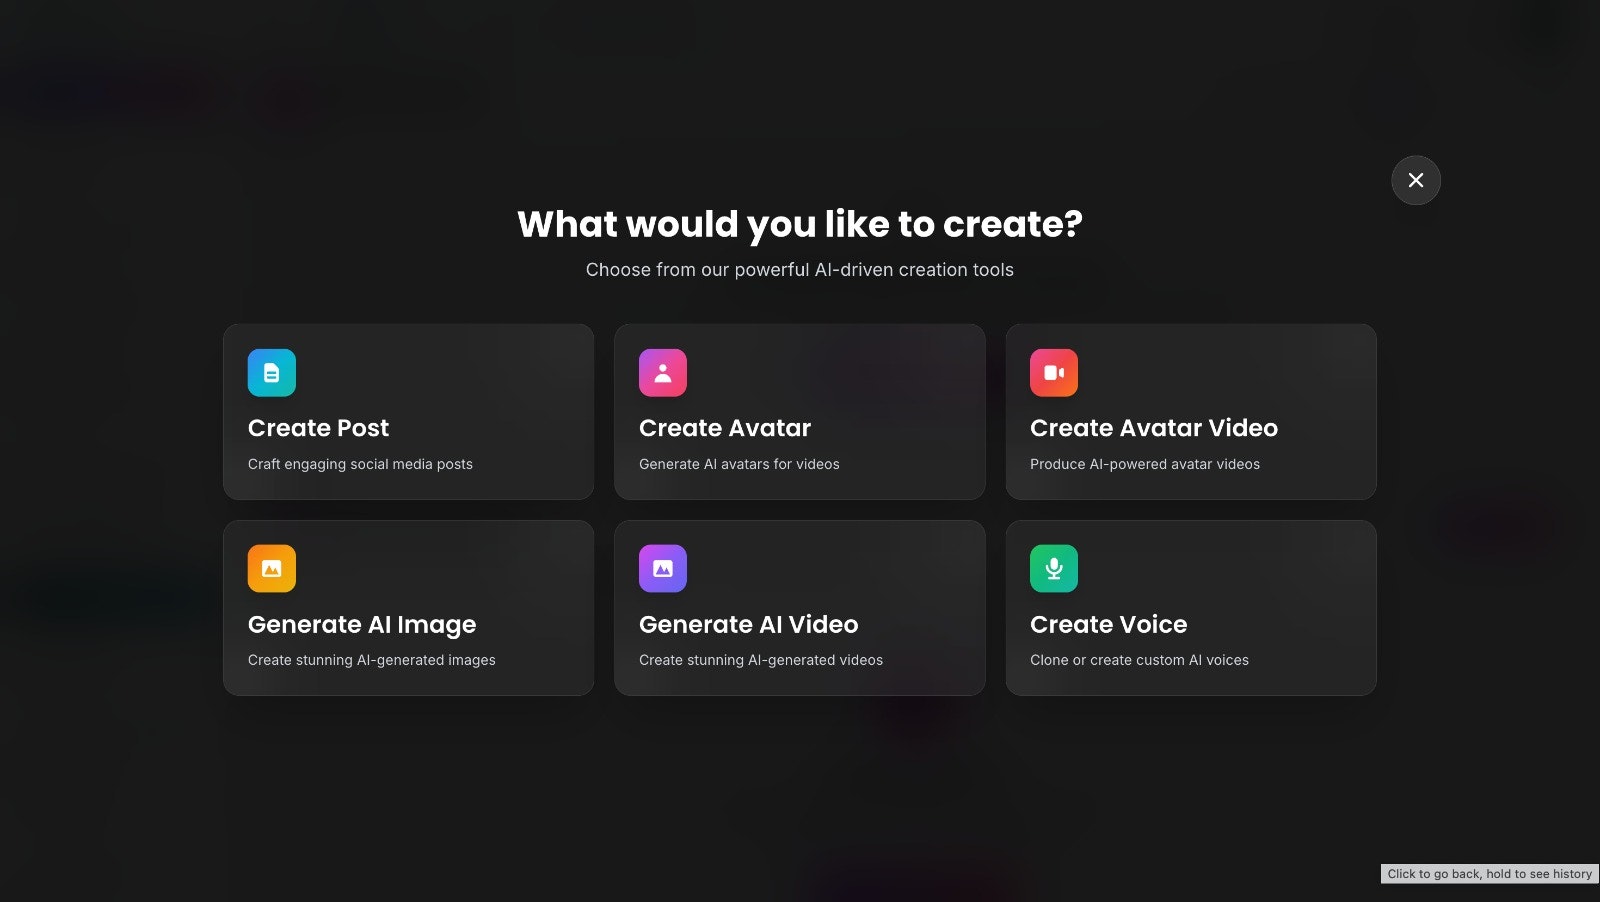Select 'Clone or create custom AI voices' text

click(1138, 660)
